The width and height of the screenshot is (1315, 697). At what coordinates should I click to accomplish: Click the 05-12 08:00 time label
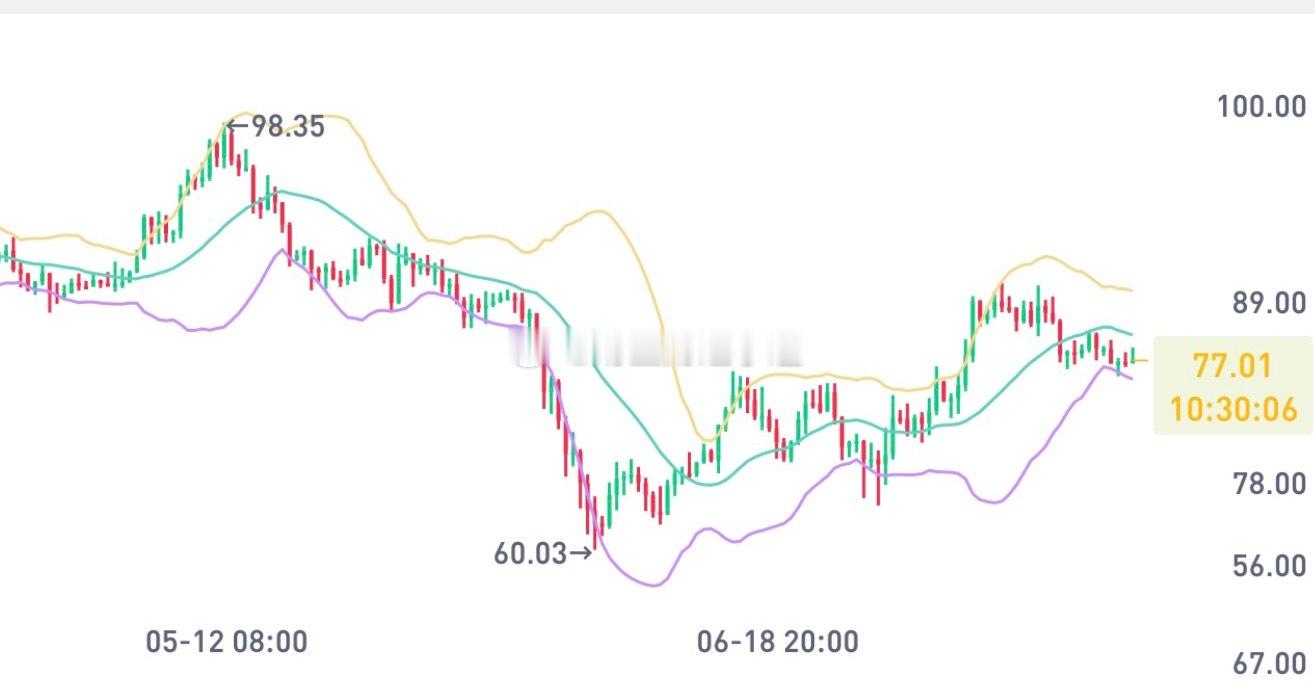pyautogui.click(x=227, y=642)
